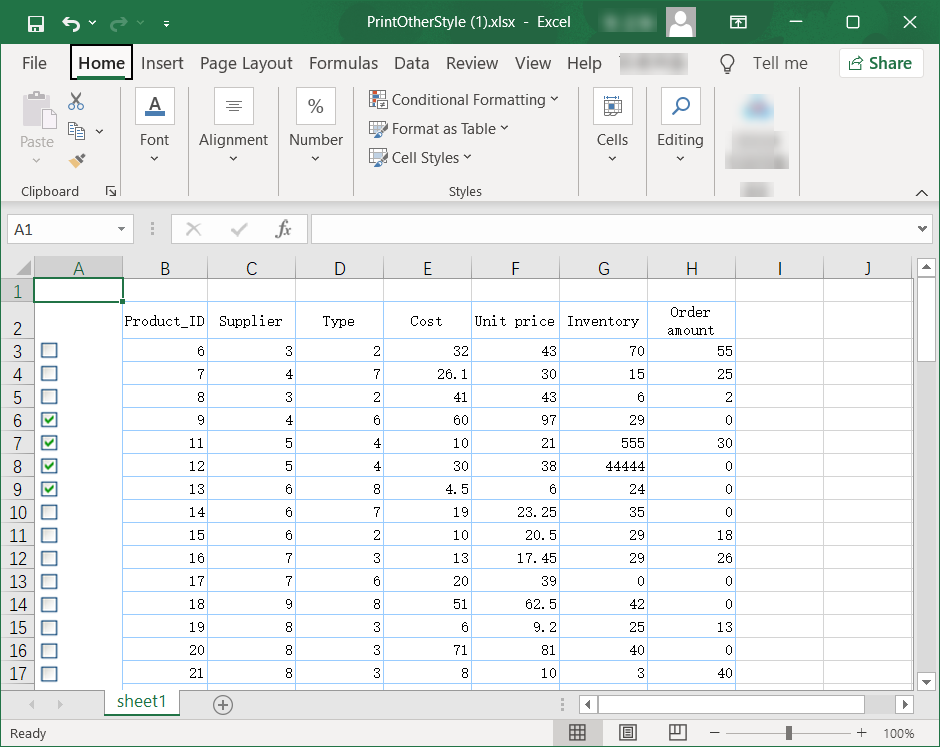Image resolution: width=940 pixels, height=747 pixels.
Task: Uncheck the checkbox on row 6
Action: point(49,419)
